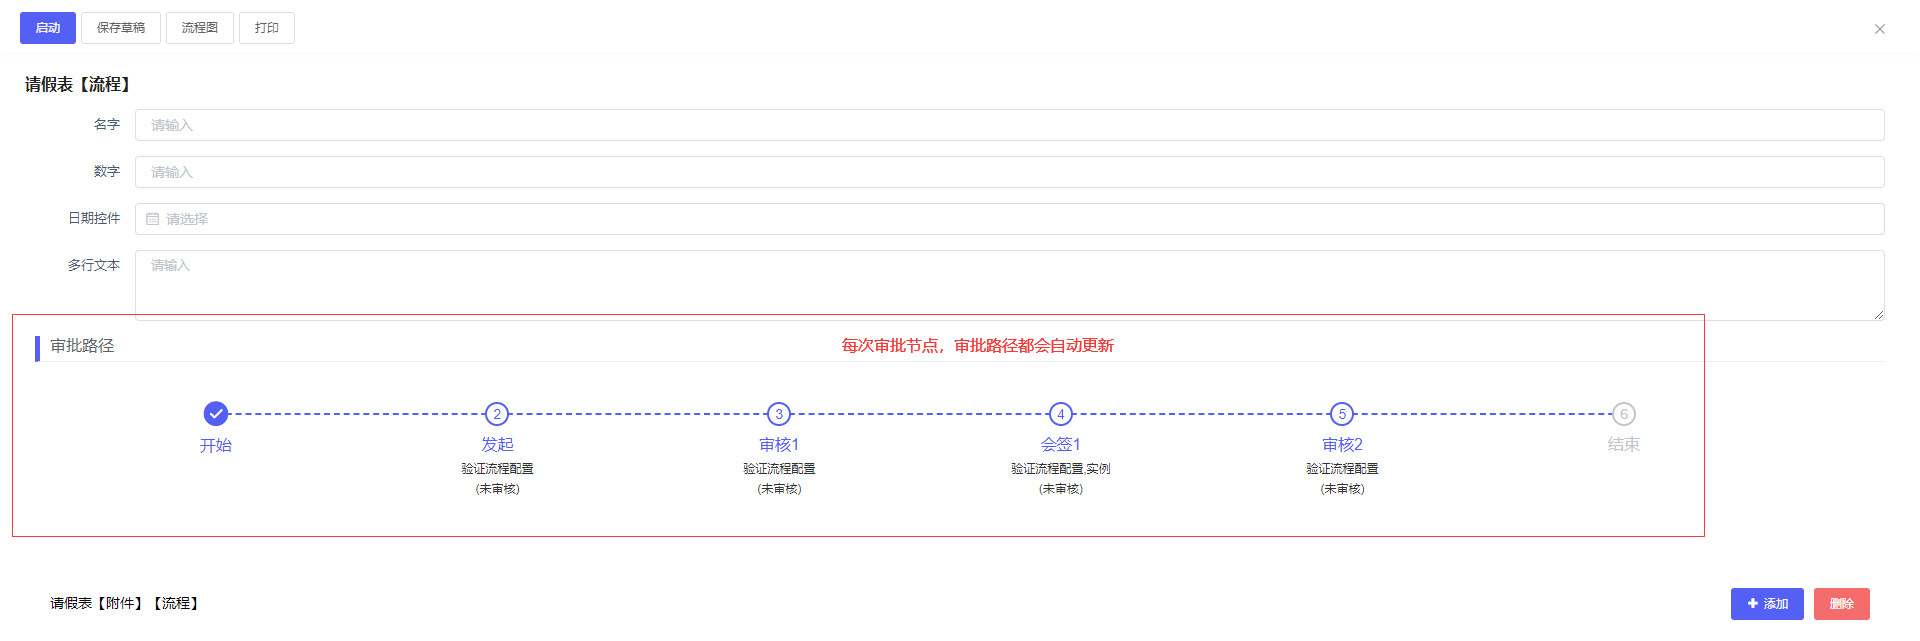The width and height of the screenshot is (1920, 641).
Task: Click the 打印 print button
Action: pyautogui.click(x=266, y=28)
